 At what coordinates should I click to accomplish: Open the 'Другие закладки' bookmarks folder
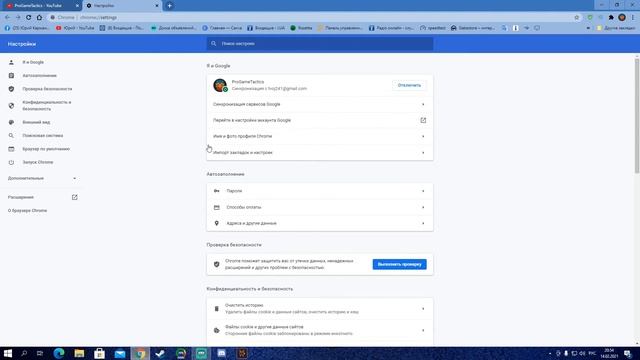tap(616, 28)
